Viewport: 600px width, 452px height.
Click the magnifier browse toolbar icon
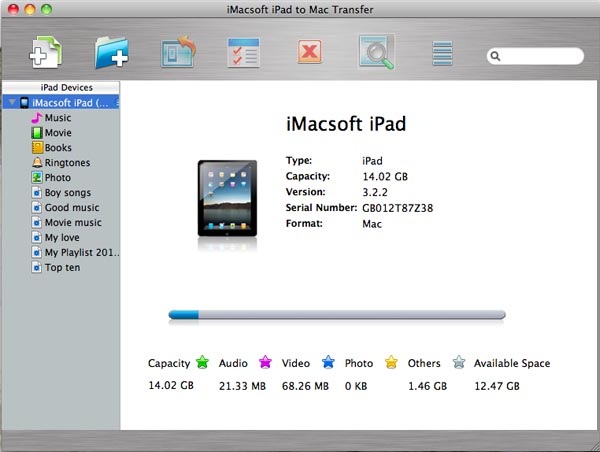click(x=376, y=52)
